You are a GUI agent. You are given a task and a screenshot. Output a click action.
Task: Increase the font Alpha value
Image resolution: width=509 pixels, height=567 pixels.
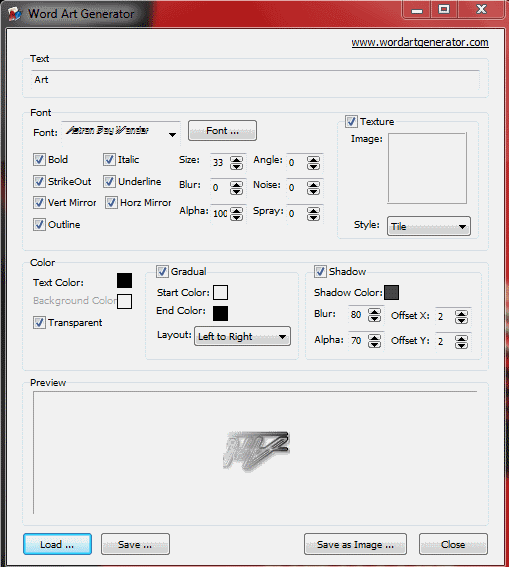pos(236,210)
